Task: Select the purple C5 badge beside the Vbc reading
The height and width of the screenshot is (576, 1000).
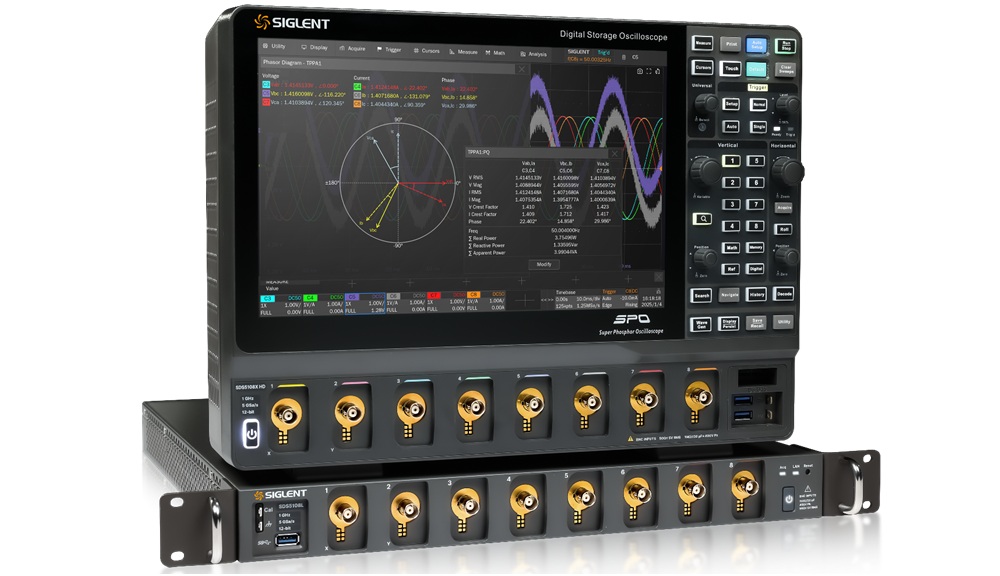Action: 266,93
